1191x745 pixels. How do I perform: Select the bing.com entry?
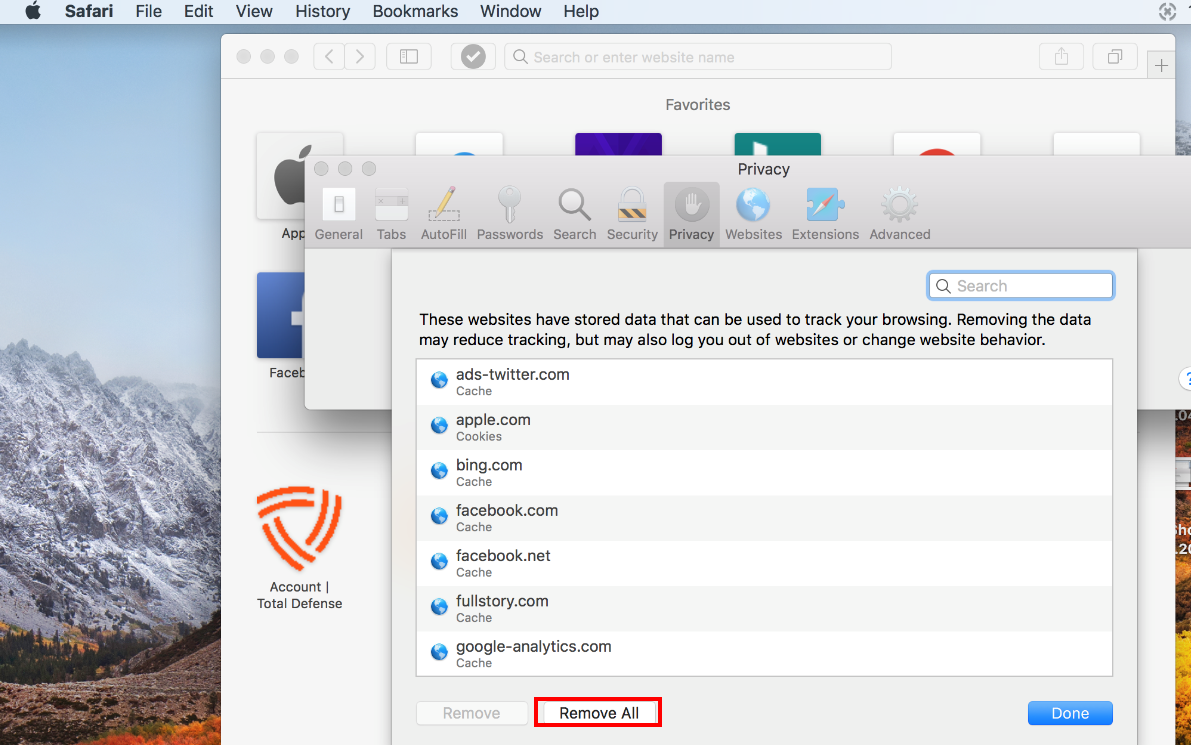pyautogui.click(x=764, y=472)
